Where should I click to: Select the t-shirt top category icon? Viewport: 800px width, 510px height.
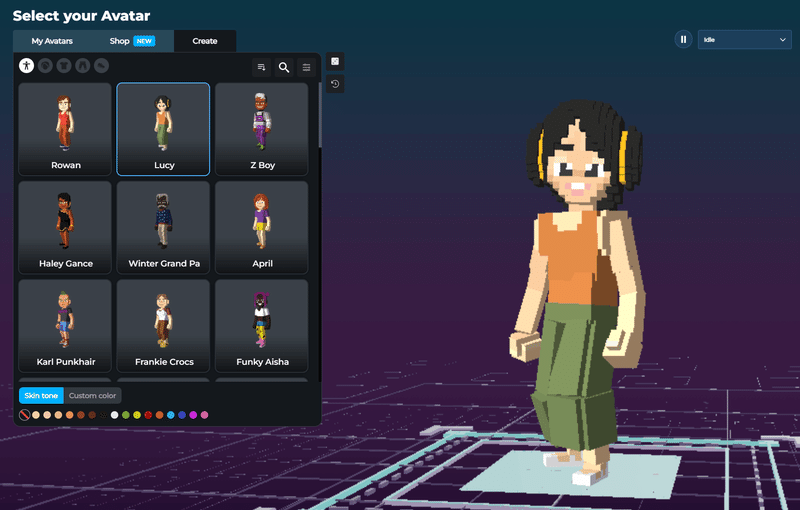tap(64, 65)
